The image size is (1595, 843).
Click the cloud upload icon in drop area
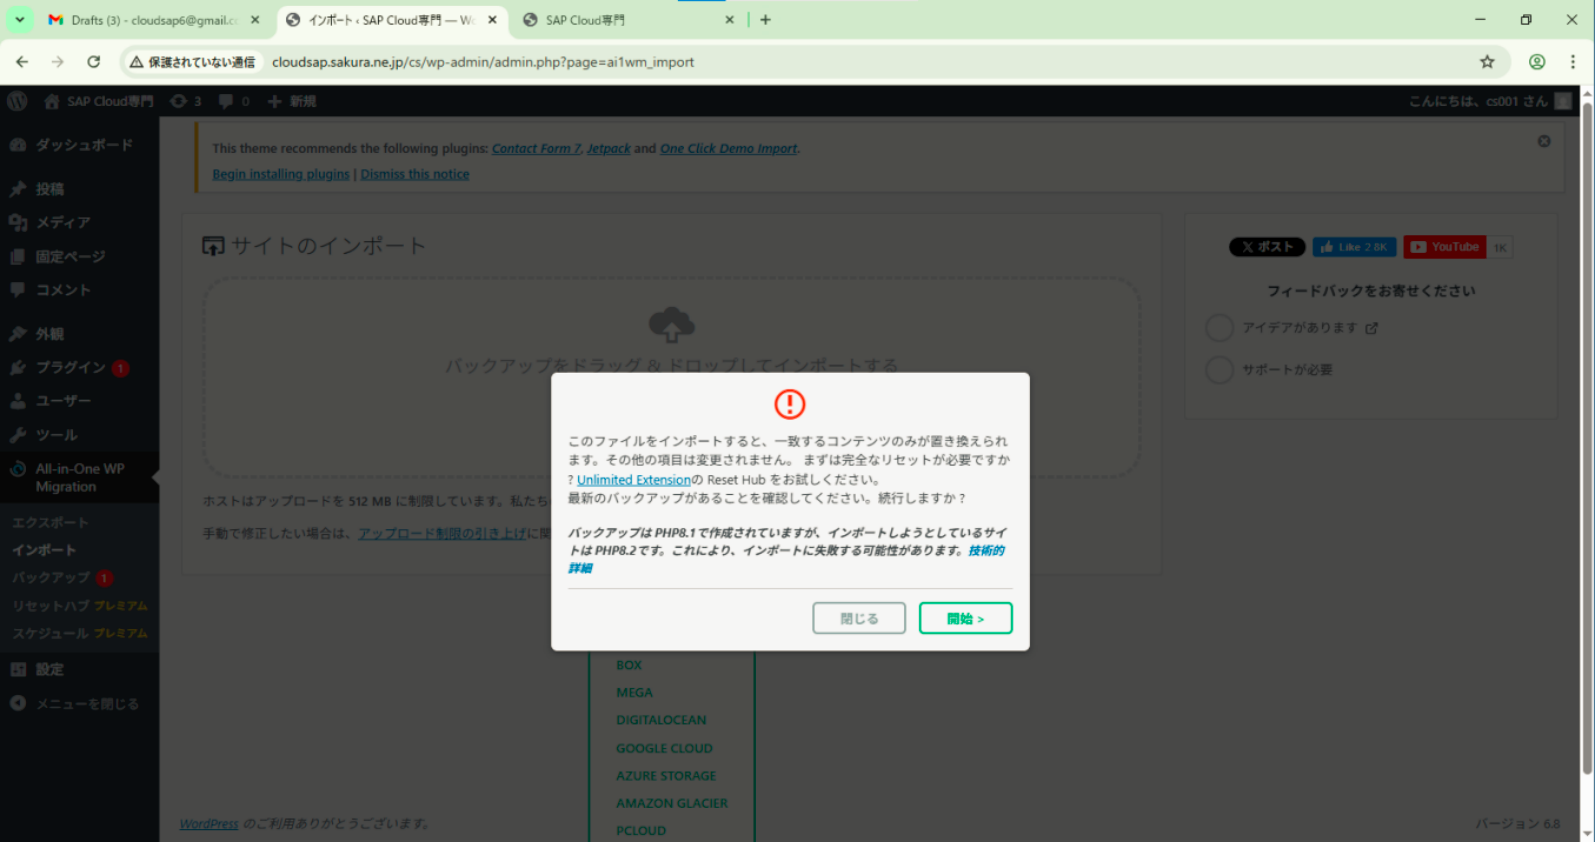[x=672, y=325]
